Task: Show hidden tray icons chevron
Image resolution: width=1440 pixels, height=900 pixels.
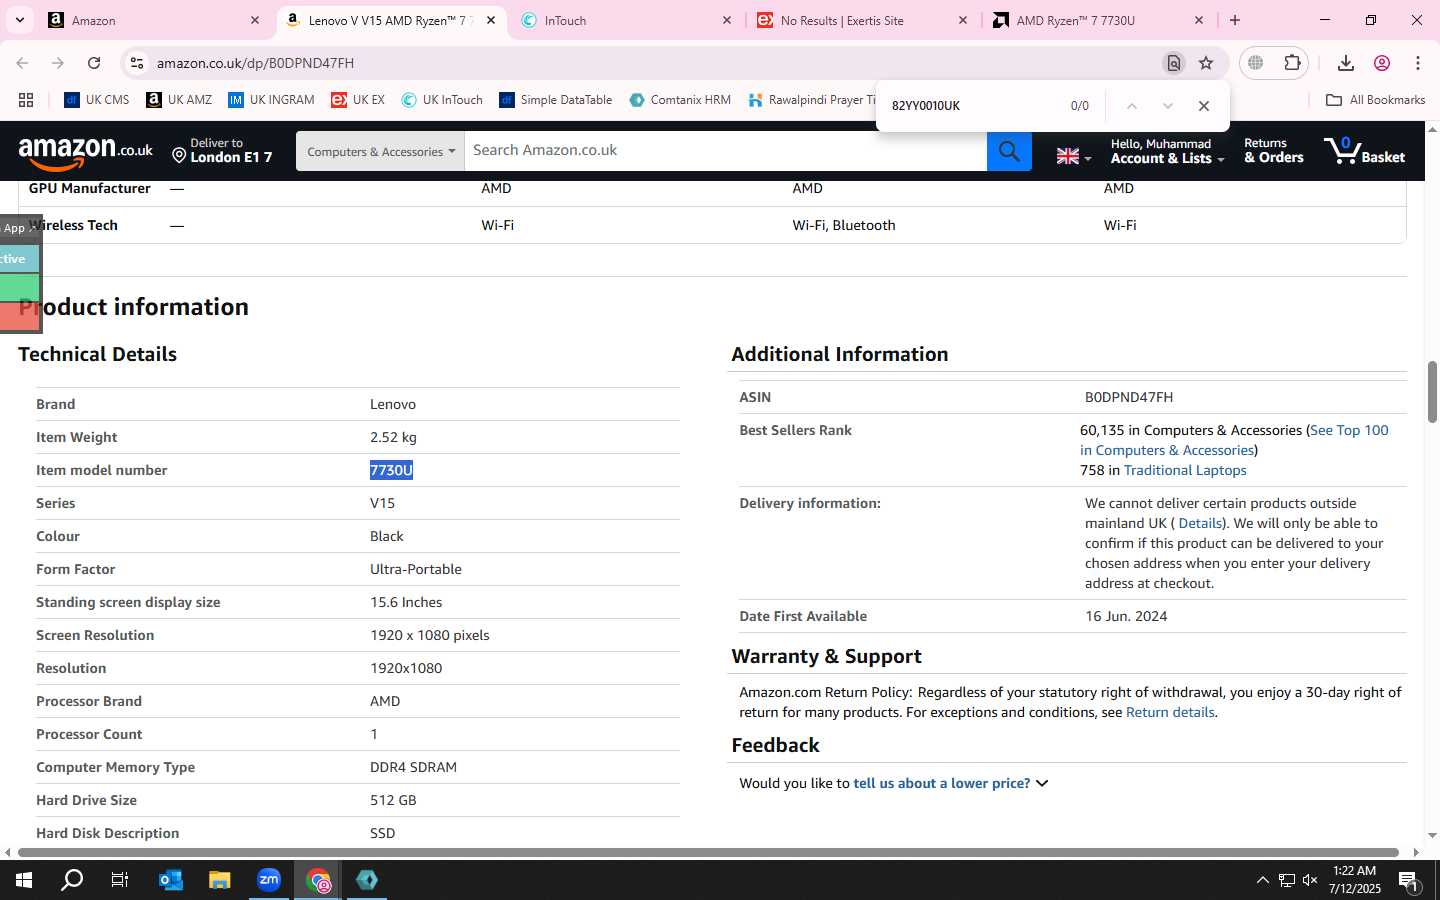Action: (1262, 880)
